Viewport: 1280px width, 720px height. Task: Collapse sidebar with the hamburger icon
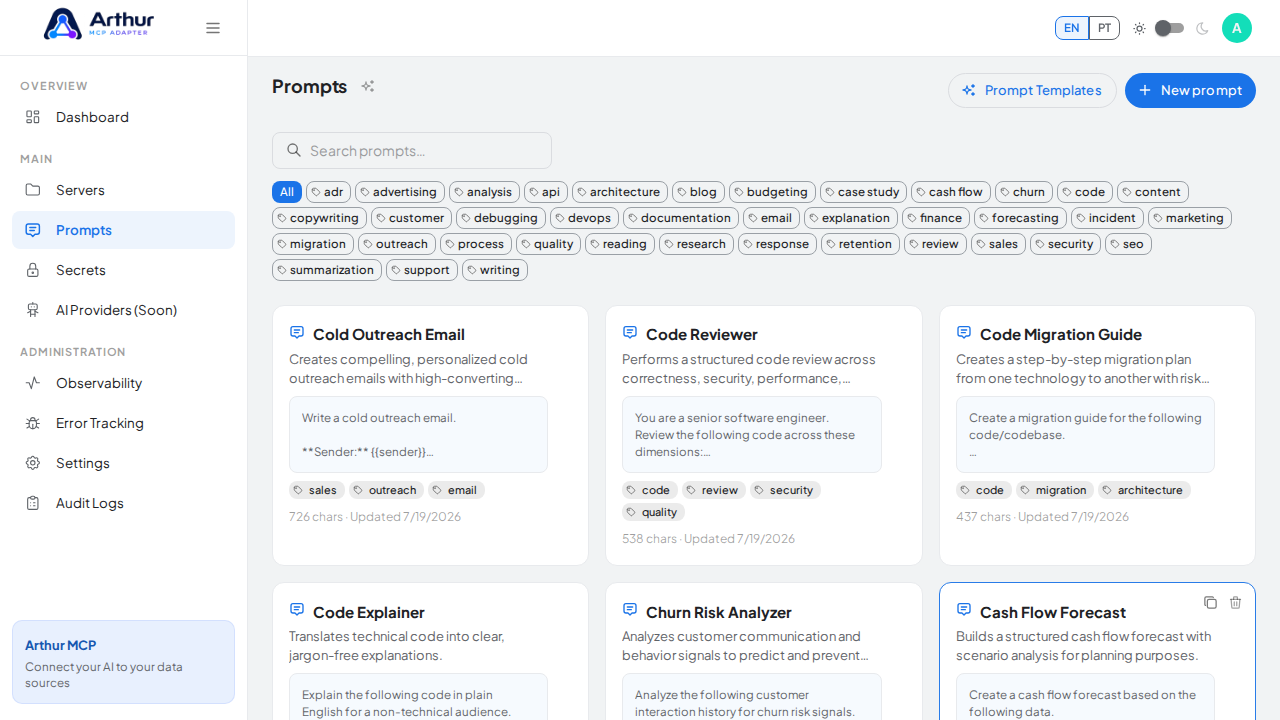point(213,28)
